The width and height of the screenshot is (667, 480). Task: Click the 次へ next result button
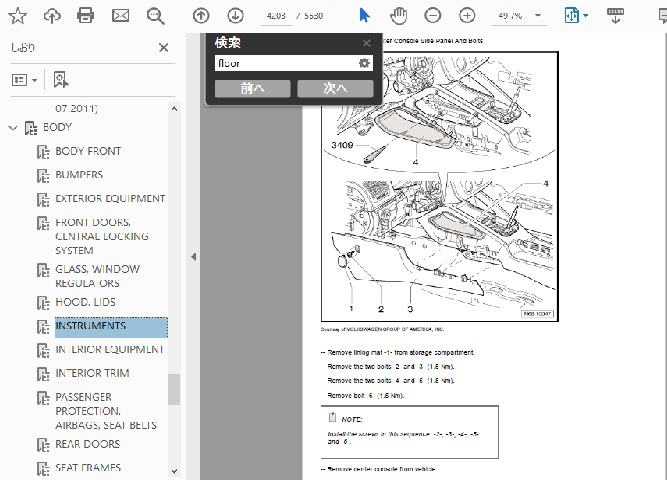click(335, 88)
